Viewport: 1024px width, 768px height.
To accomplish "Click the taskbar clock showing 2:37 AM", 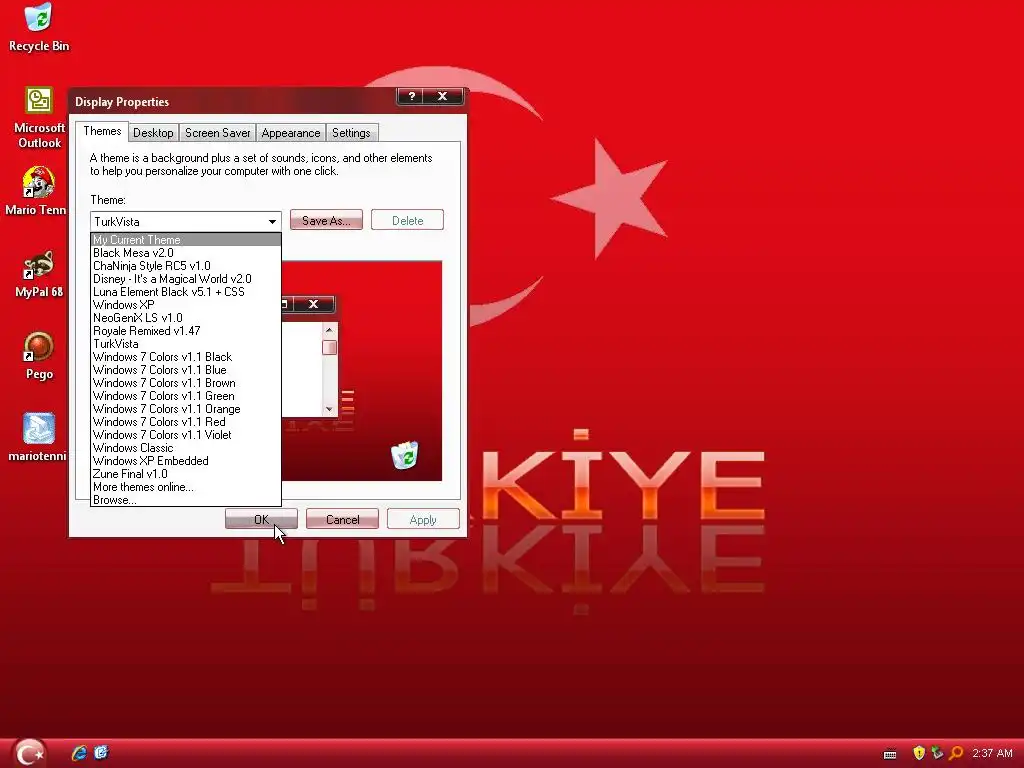I will 992,753.
